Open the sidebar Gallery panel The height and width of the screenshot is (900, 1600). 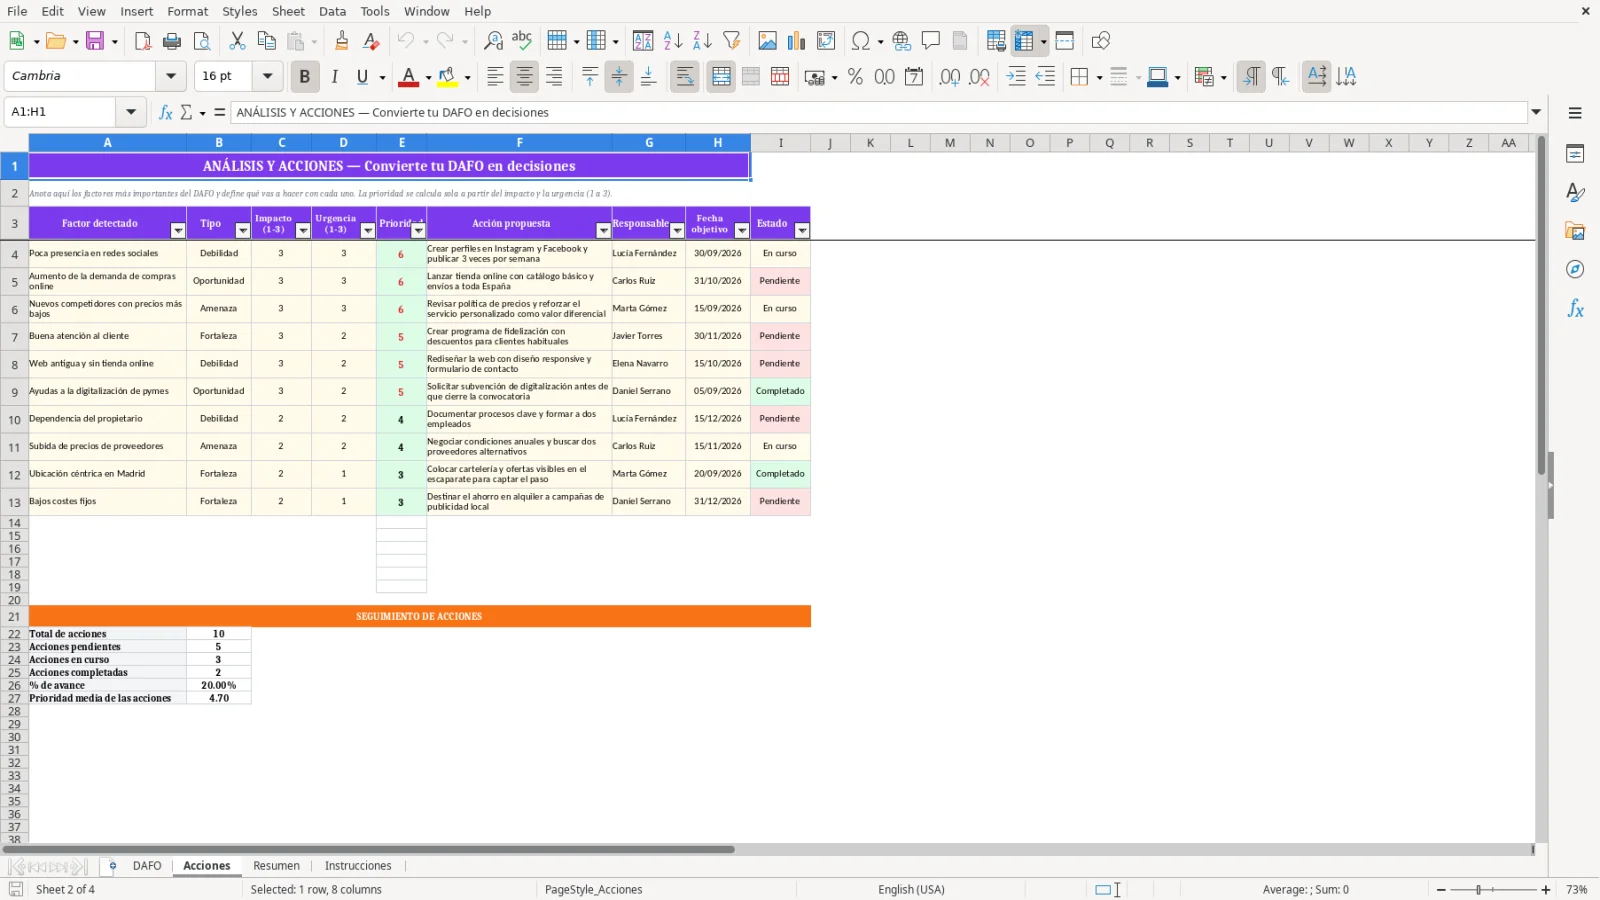(x=1575, y=231)
